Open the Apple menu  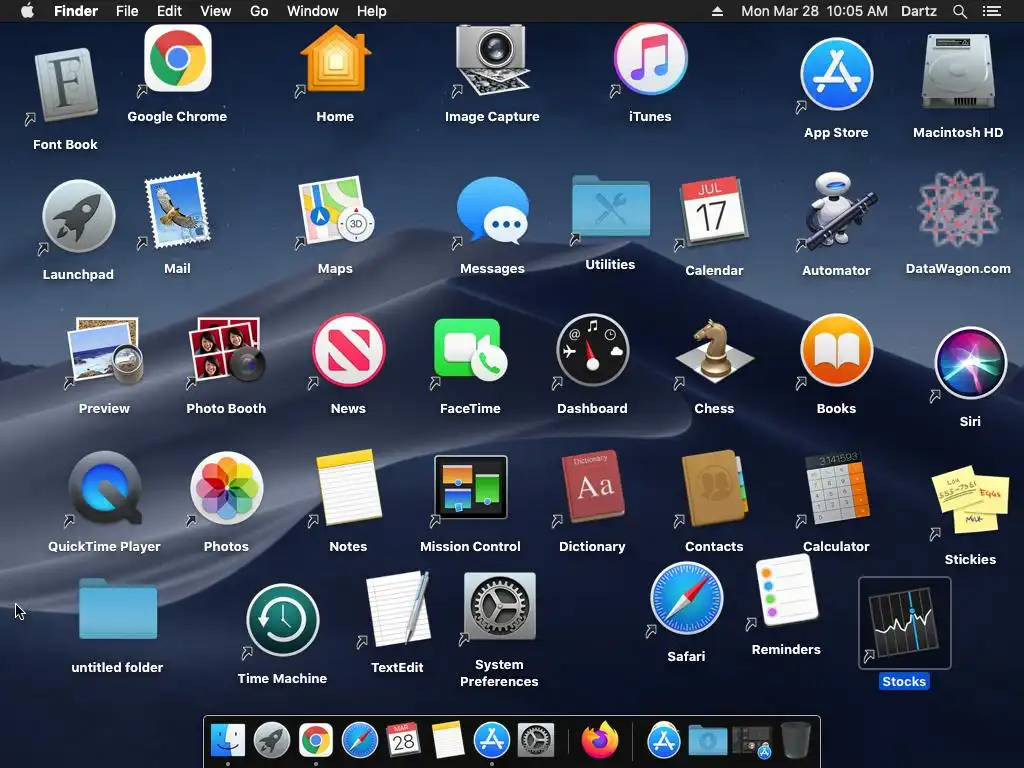point(27,11)
